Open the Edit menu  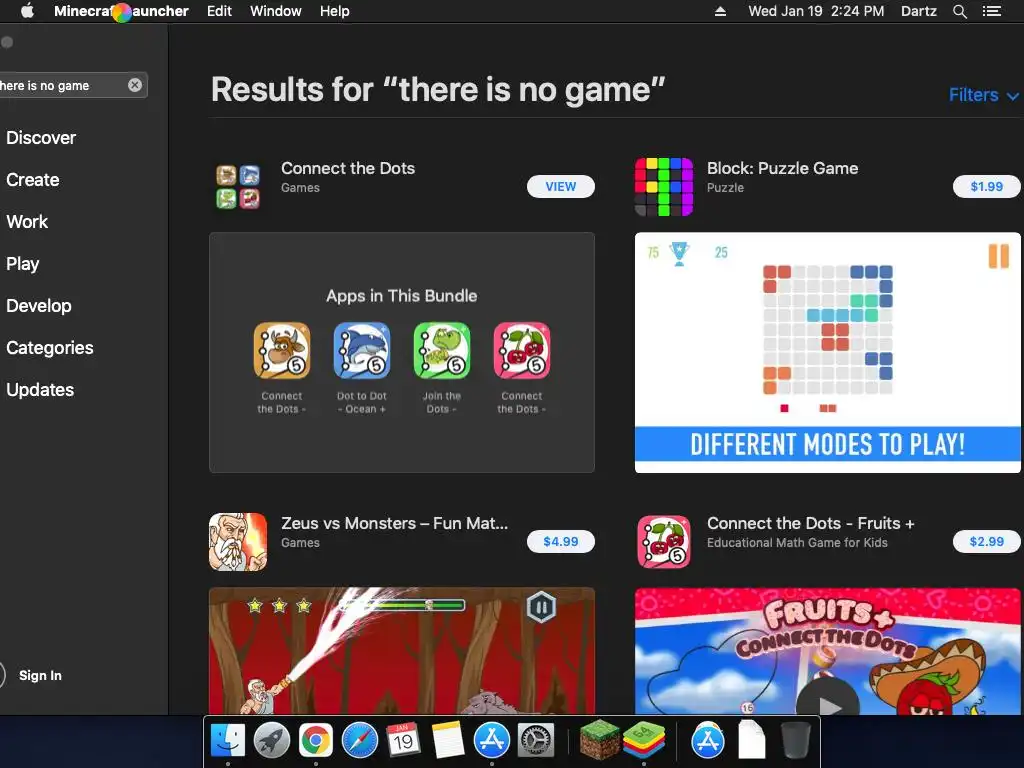pos(219,11)
